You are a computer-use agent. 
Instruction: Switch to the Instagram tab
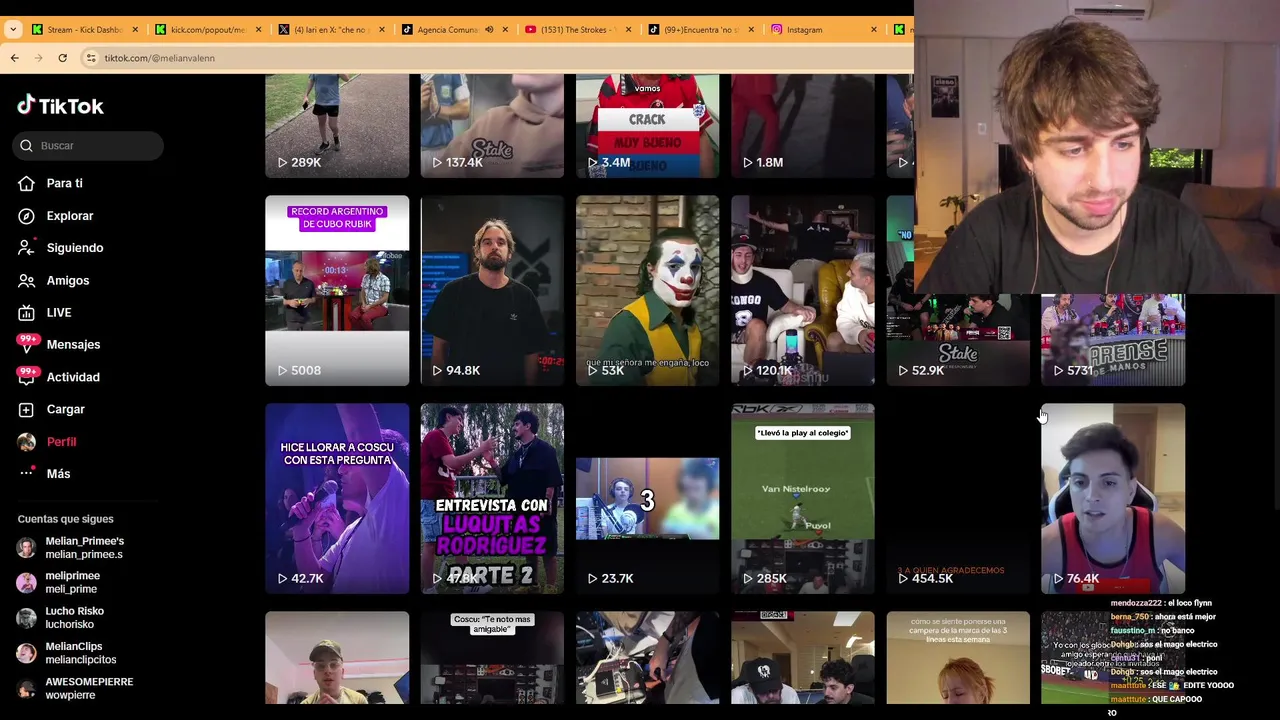pyautogui.click(x=825, y=30)
